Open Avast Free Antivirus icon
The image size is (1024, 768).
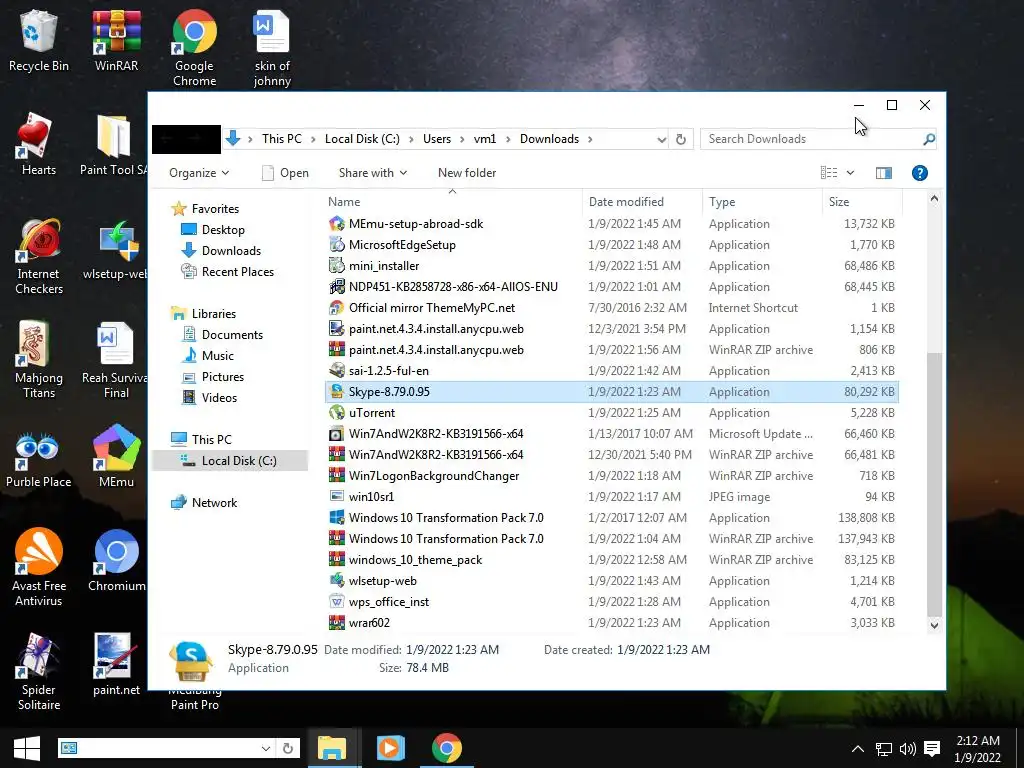click(39, 568)
